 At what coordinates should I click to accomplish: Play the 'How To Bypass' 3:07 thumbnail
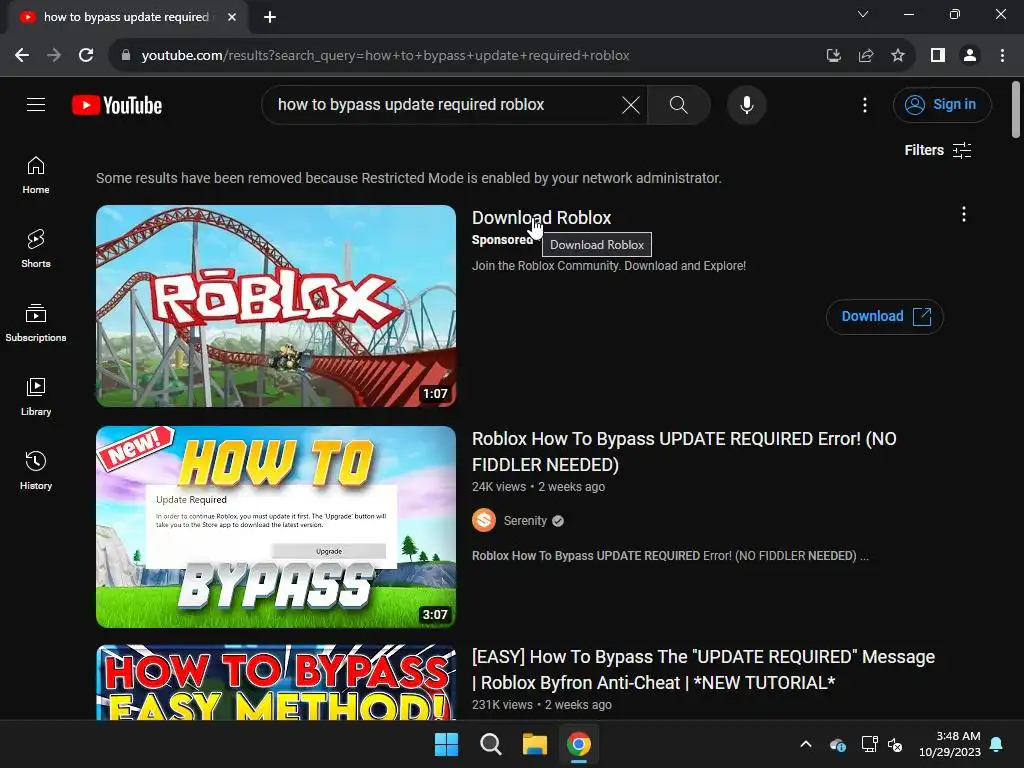point(276,527)
